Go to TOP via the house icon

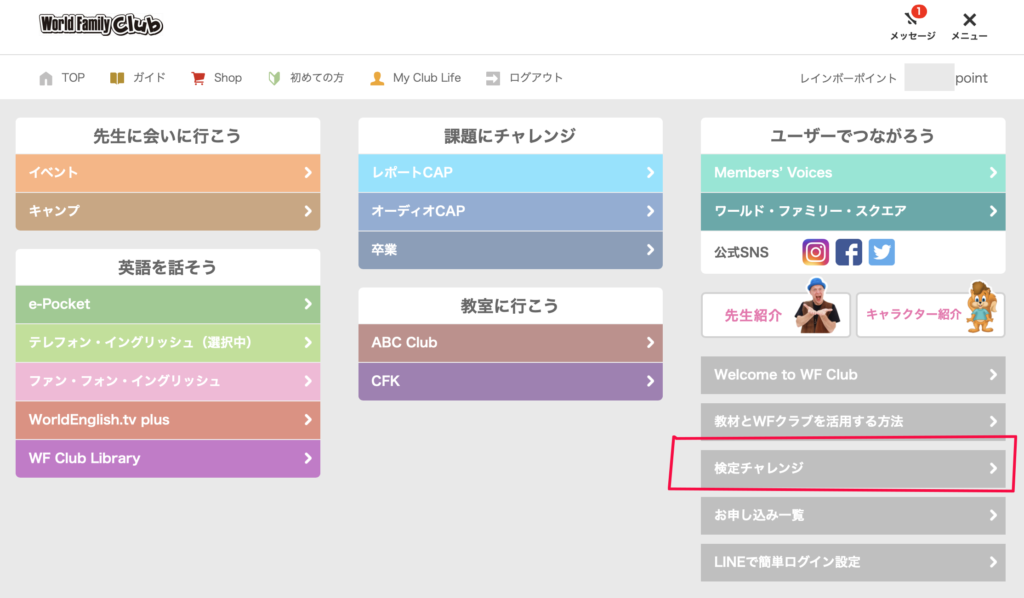pos(46,78)
